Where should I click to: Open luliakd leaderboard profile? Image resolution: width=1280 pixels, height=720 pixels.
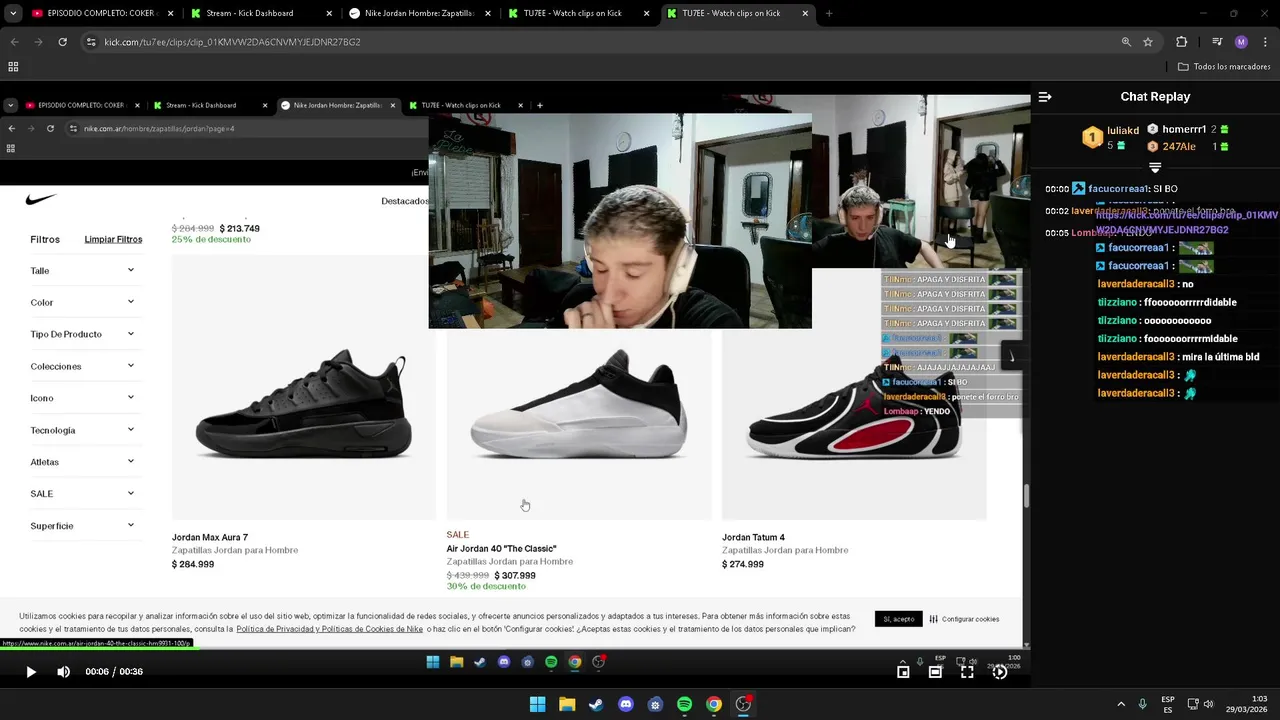coord(1112,137)
